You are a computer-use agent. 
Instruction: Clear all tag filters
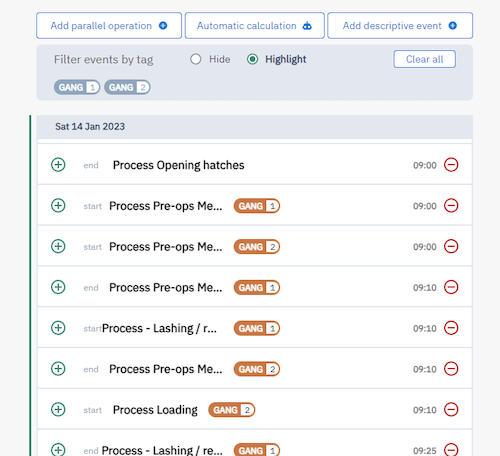click(x=424, y=59)
